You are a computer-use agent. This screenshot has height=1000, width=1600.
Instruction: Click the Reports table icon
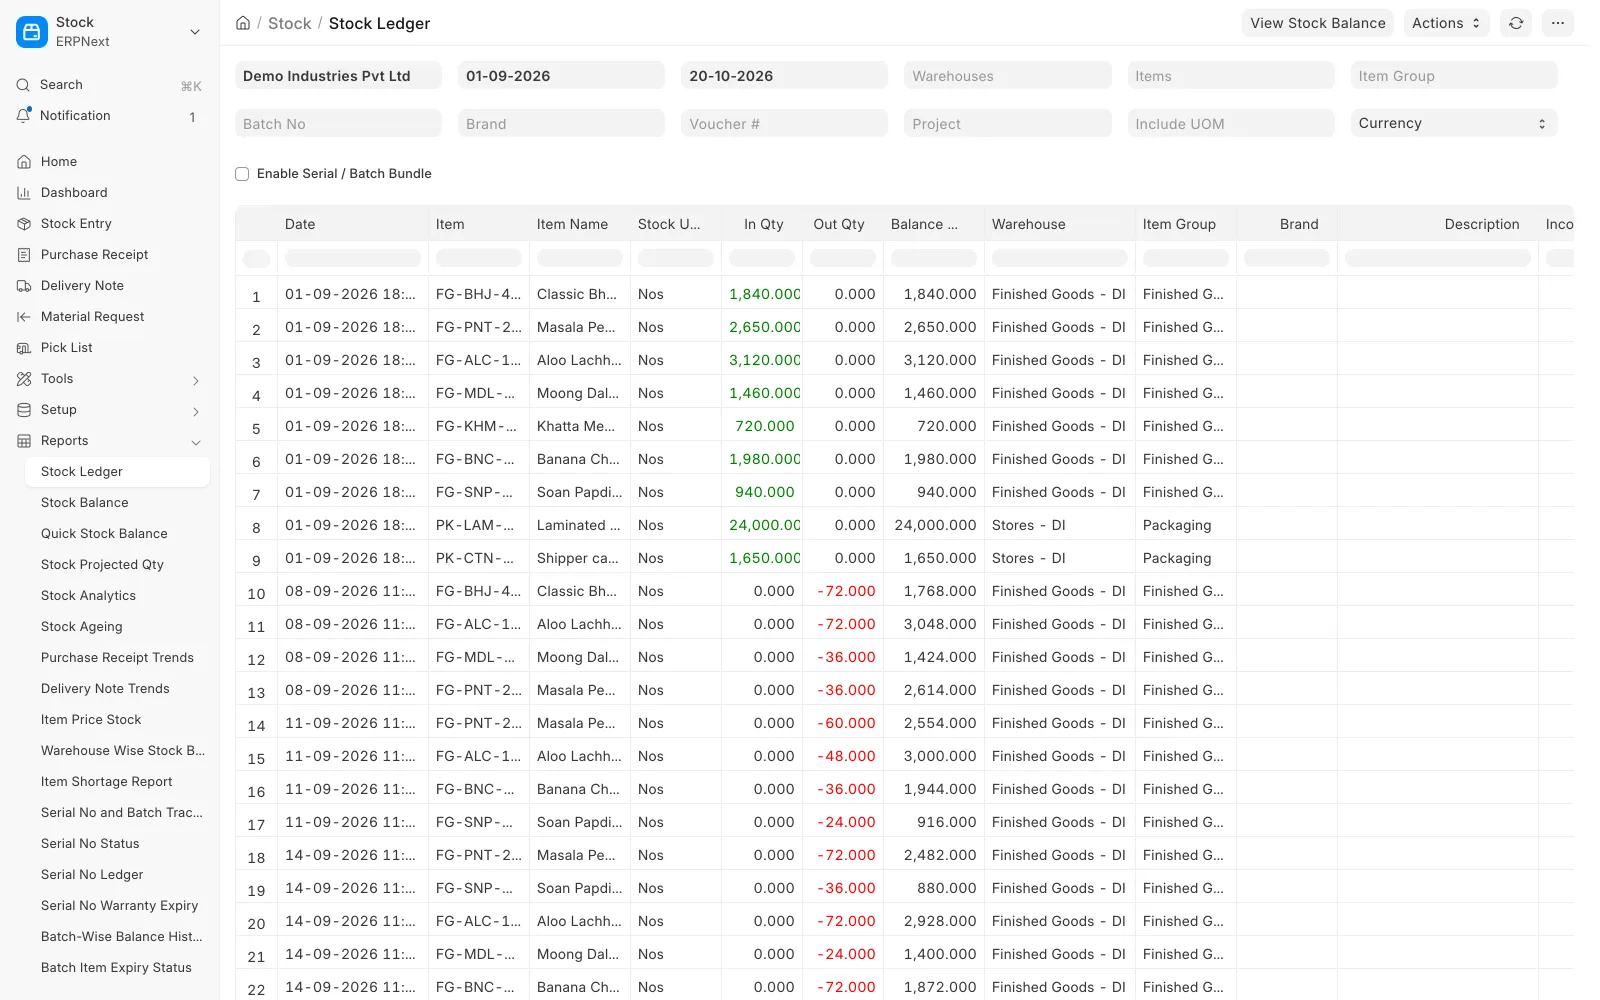(24, 441)
